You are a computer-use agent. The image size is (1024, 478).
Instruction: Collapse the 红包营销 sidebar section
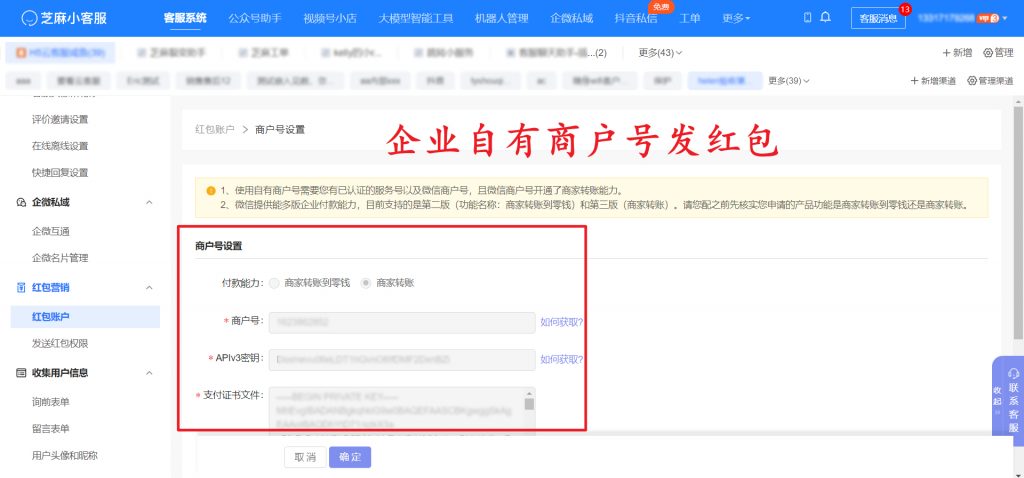(149, 288)
